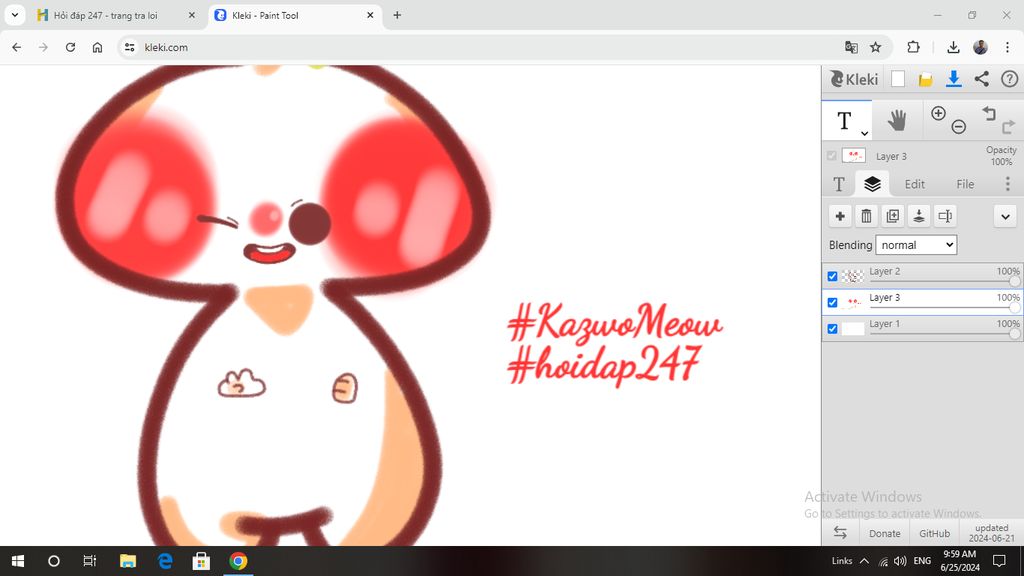The width and height of the screenshot is (1024, 576).
Task: Open an image file via folder icon
Action: point(925,80)
